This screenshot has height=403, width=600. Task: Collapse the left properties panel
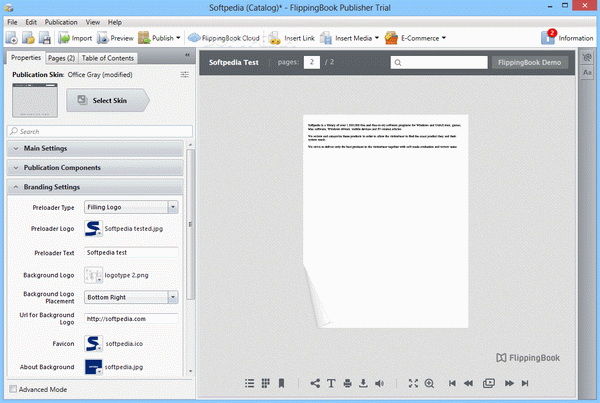pos(187,55)
